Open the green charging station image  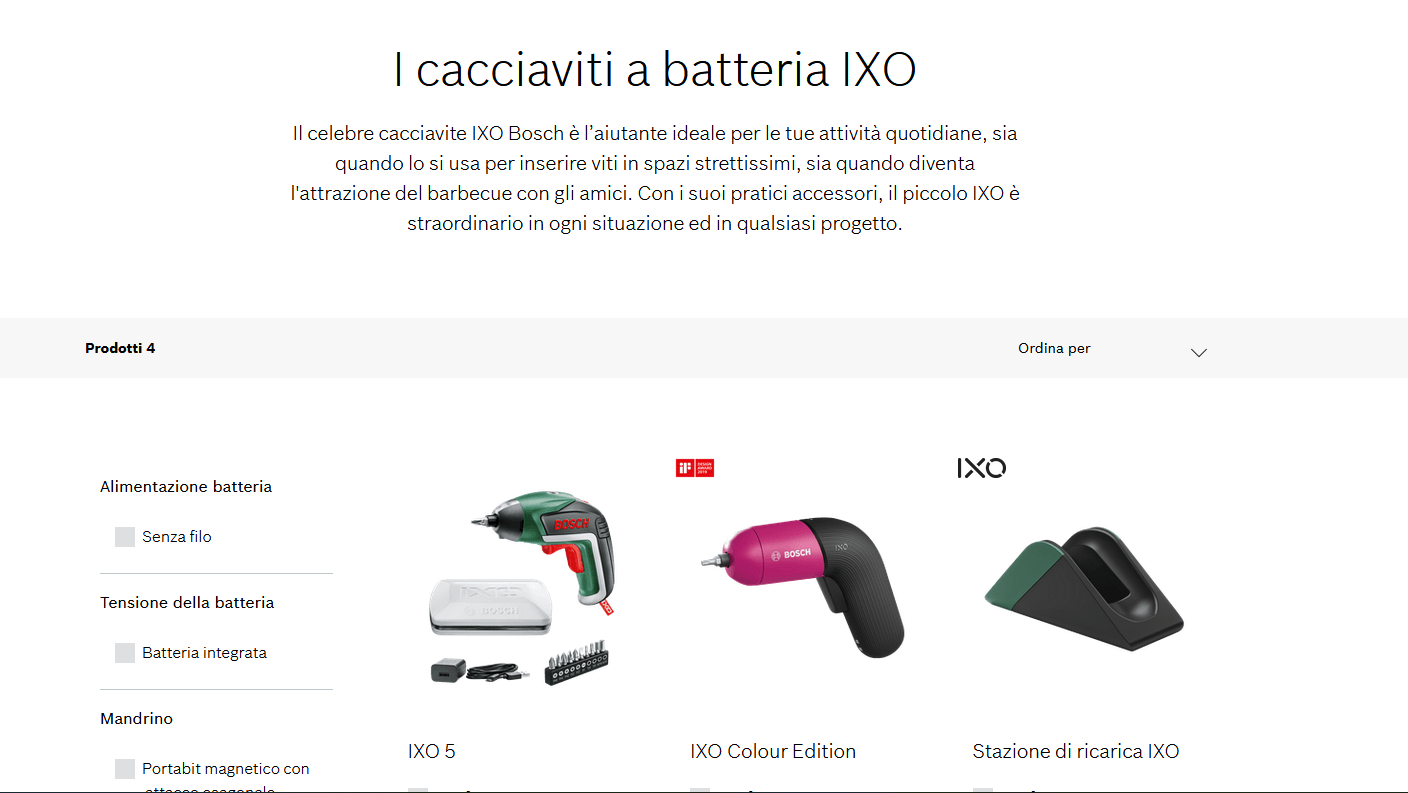1084,590
